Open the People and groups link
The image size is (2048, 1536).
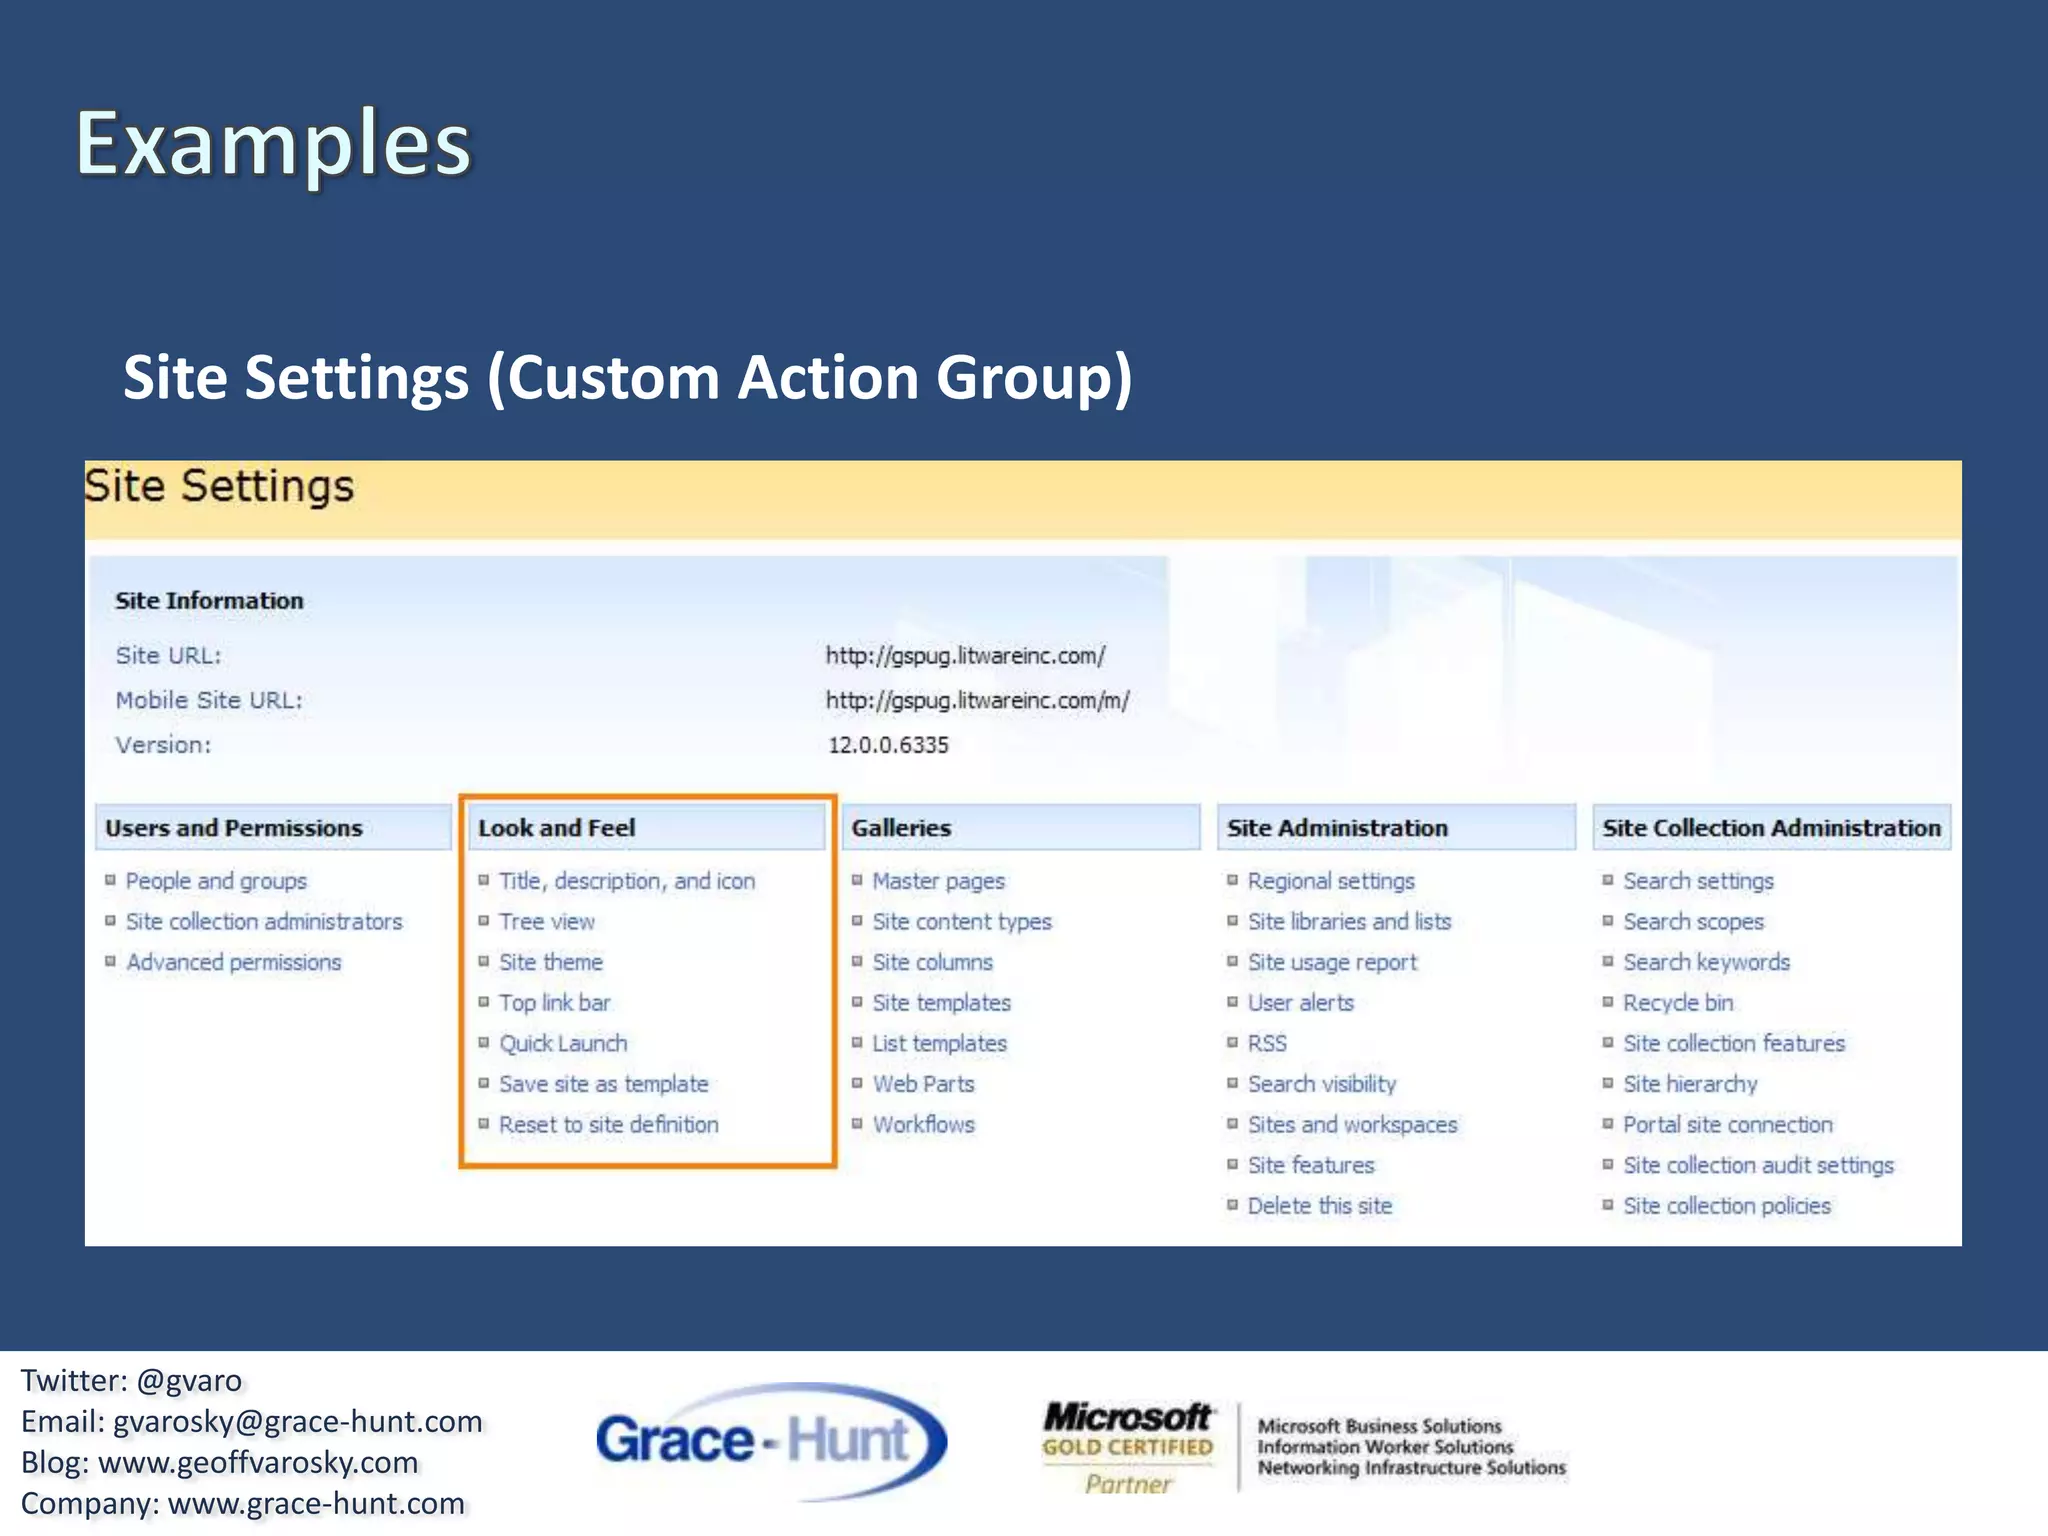(x=216, y=881)
